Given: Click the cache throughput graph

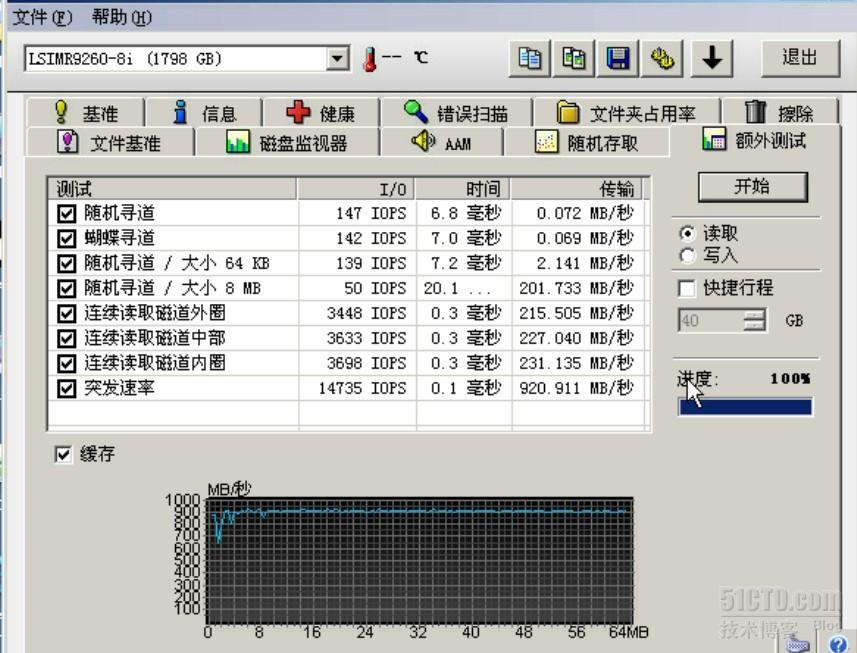Looking at the screenshot, I should (x=420, y=561).
